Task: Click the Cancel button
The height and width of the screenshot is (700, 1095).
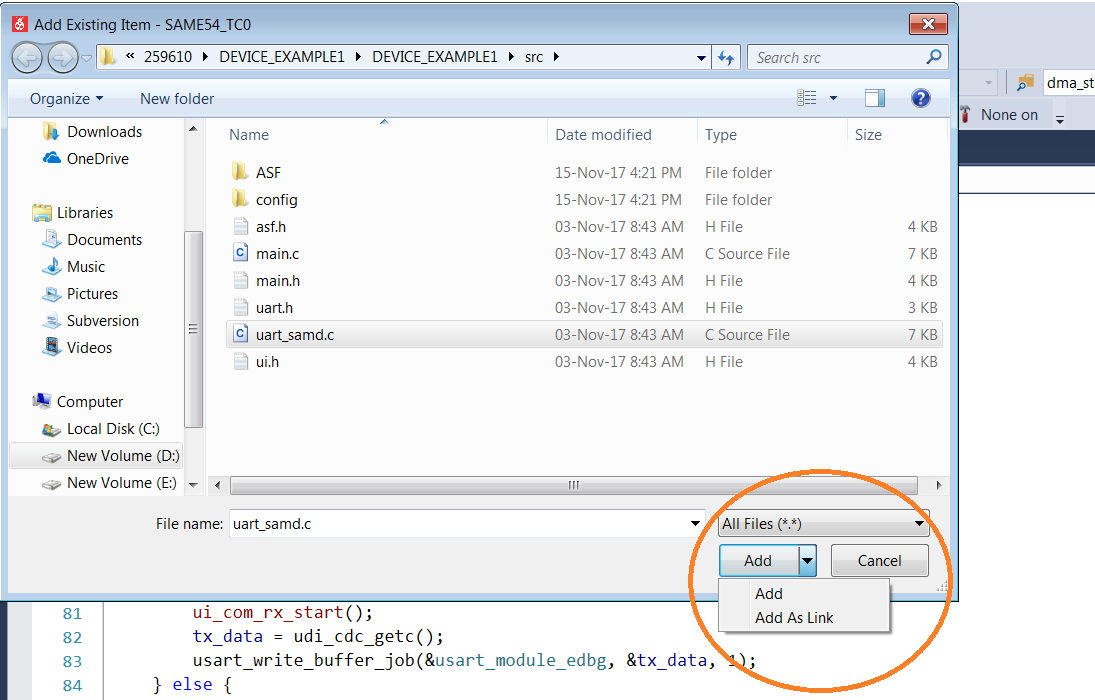Action: click(879, 560)
